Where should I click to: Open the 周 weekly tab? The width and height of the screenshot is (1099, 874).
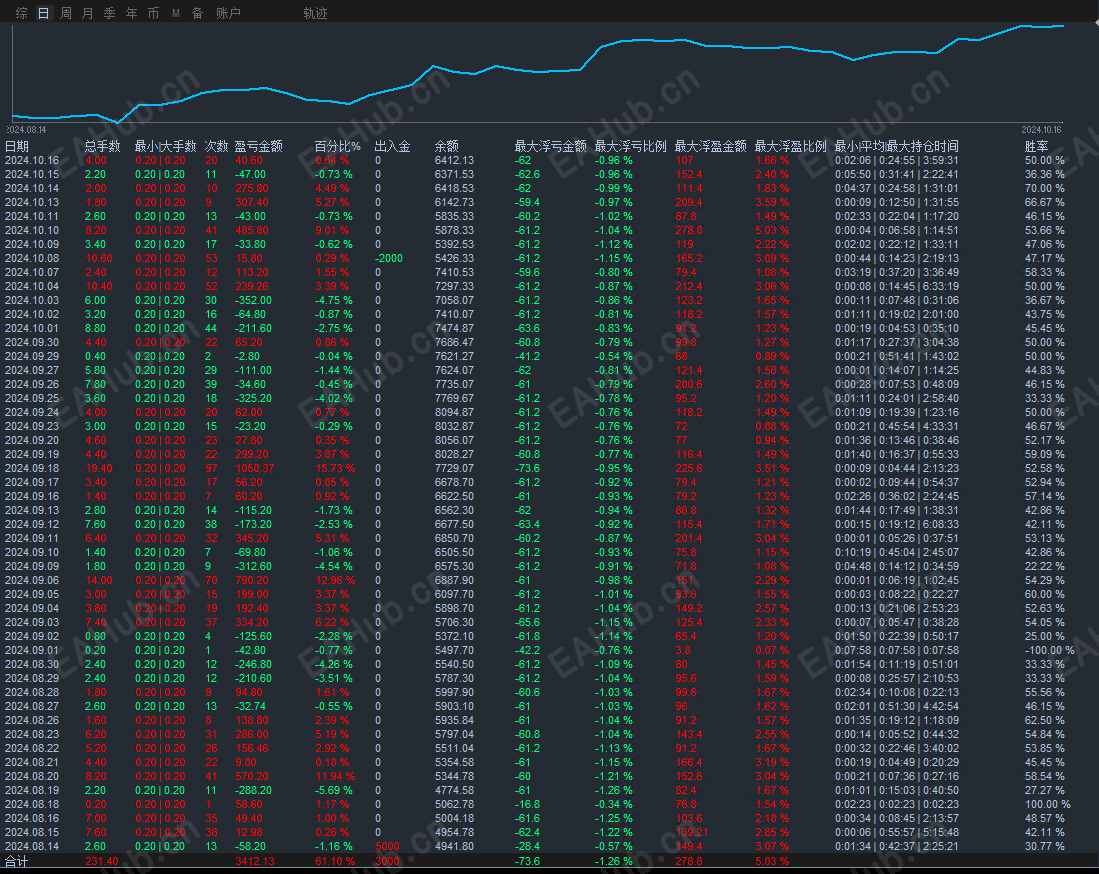(66, 13)
